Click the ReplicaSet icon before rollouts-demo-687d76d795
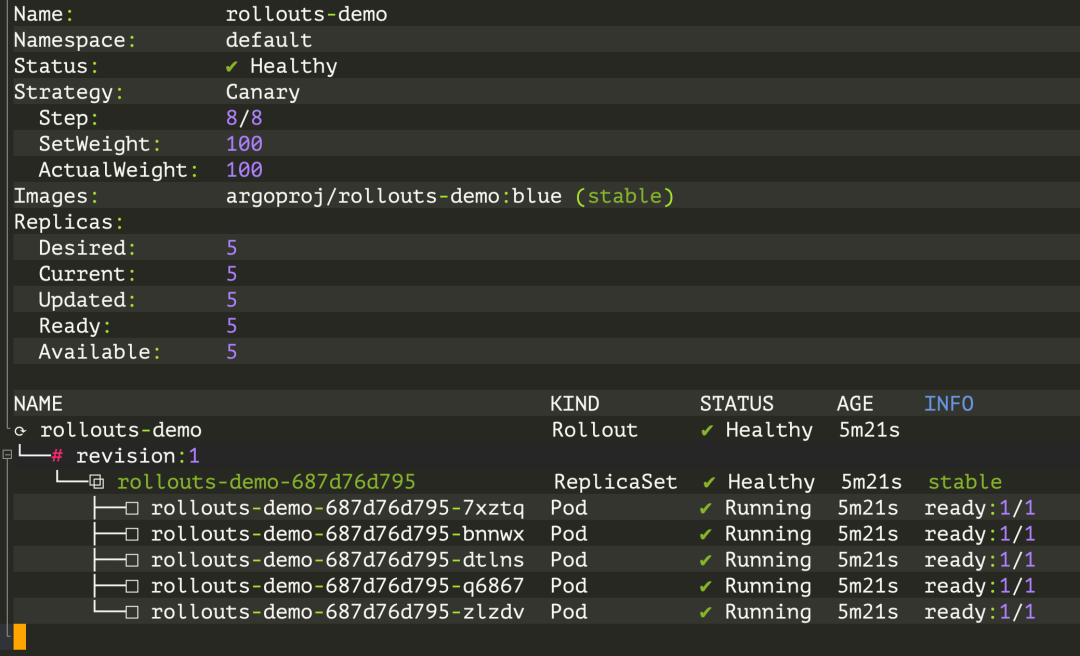1080x656 pixels. pos(96,482)
